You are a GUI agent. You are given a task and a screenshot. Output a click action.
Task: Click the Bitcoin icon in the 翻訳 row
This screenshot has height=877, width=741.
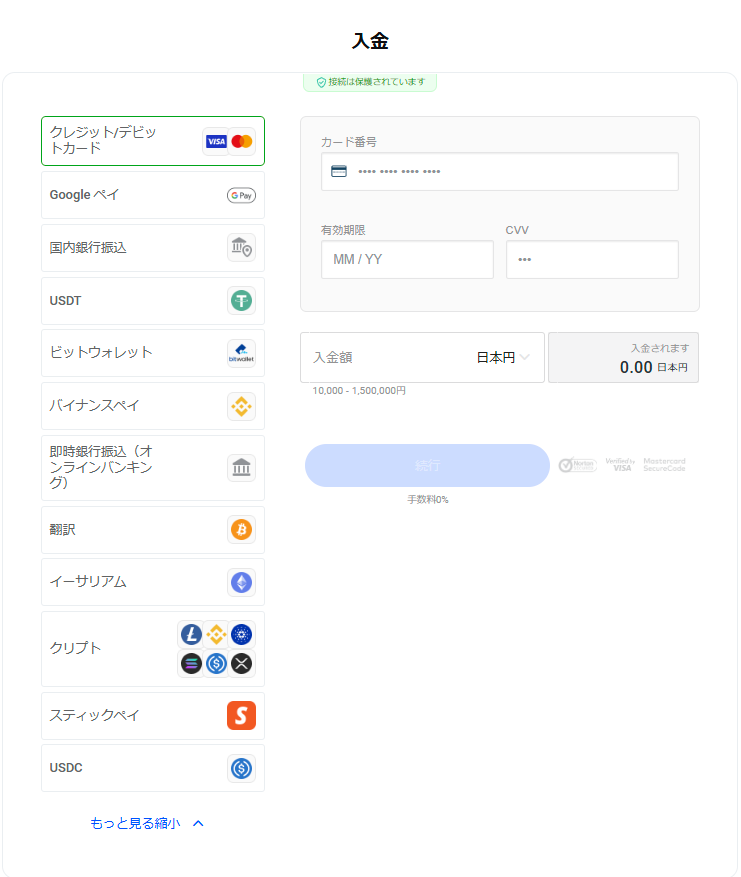point(240,529)
